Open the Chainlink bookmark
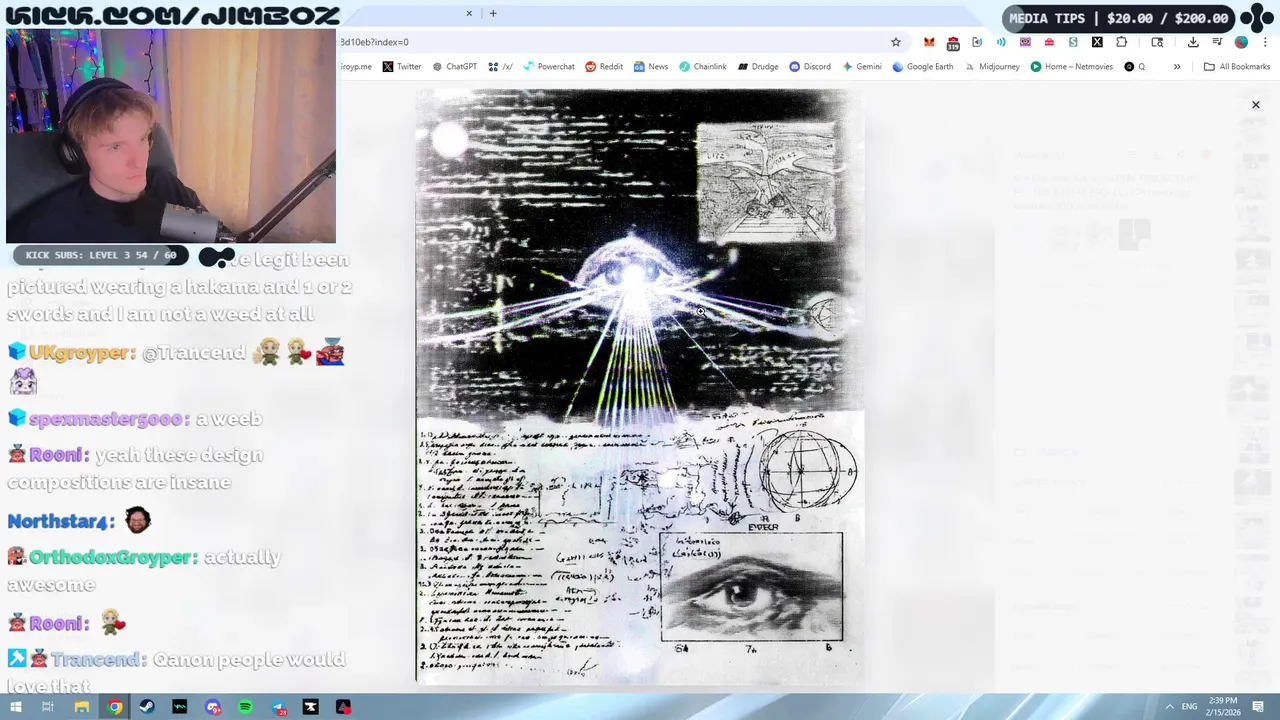1280x720 pixels. click(x=702, y=66)
